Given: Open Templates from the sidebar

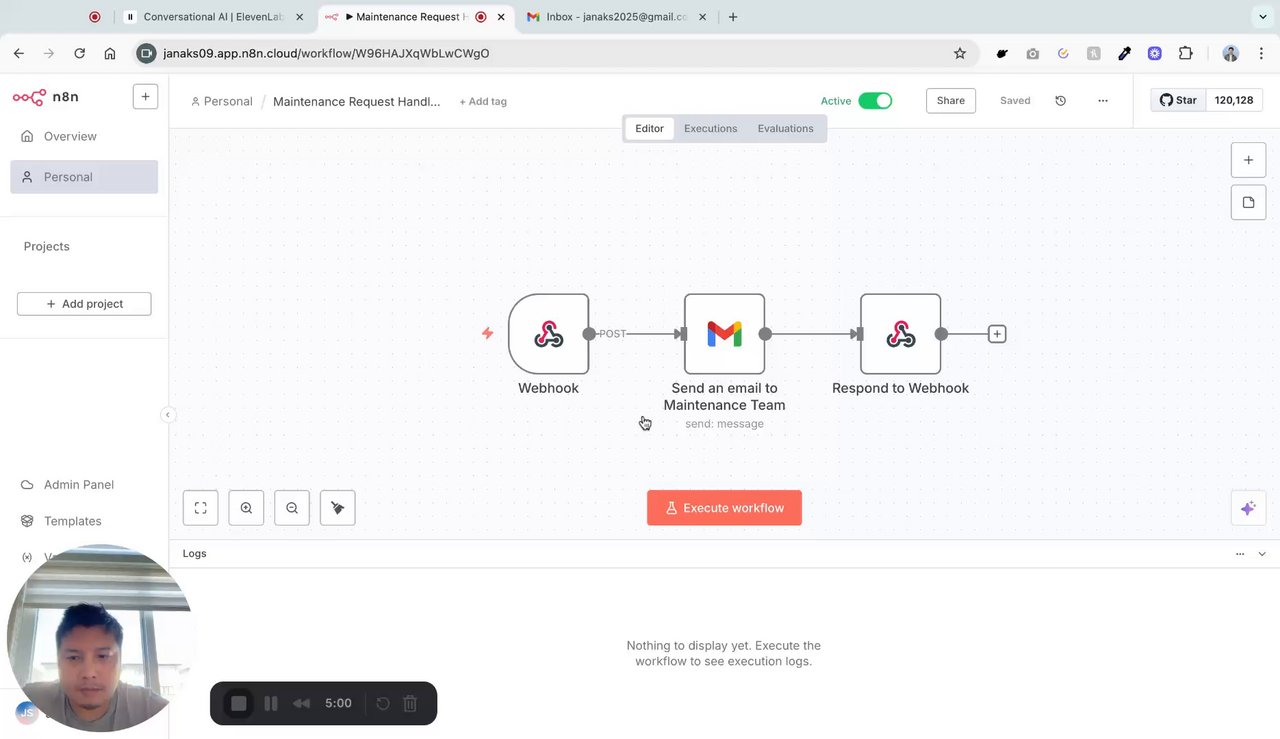Looking at the screenshot, I should 72,521.
